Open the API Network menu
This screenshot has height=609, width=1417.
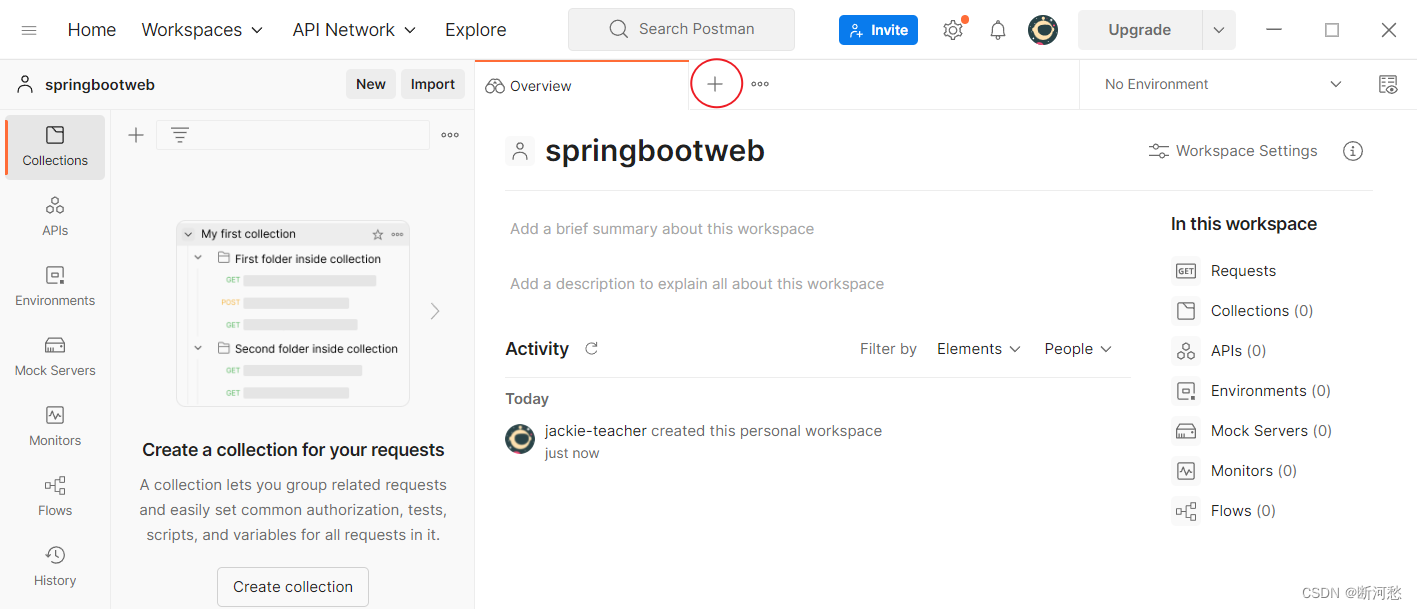coord(353,29)
